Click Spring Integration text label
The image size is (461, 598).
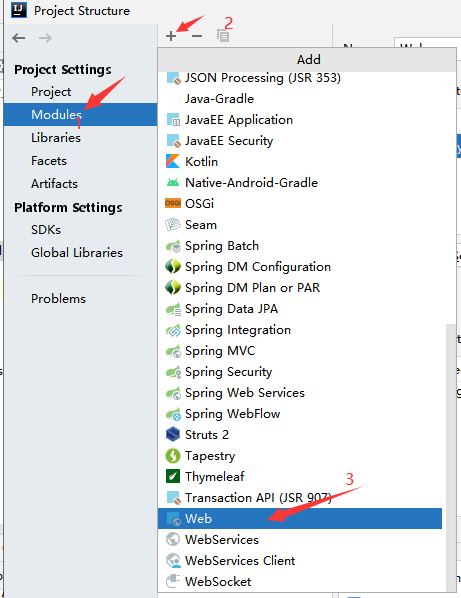point(238,330)
